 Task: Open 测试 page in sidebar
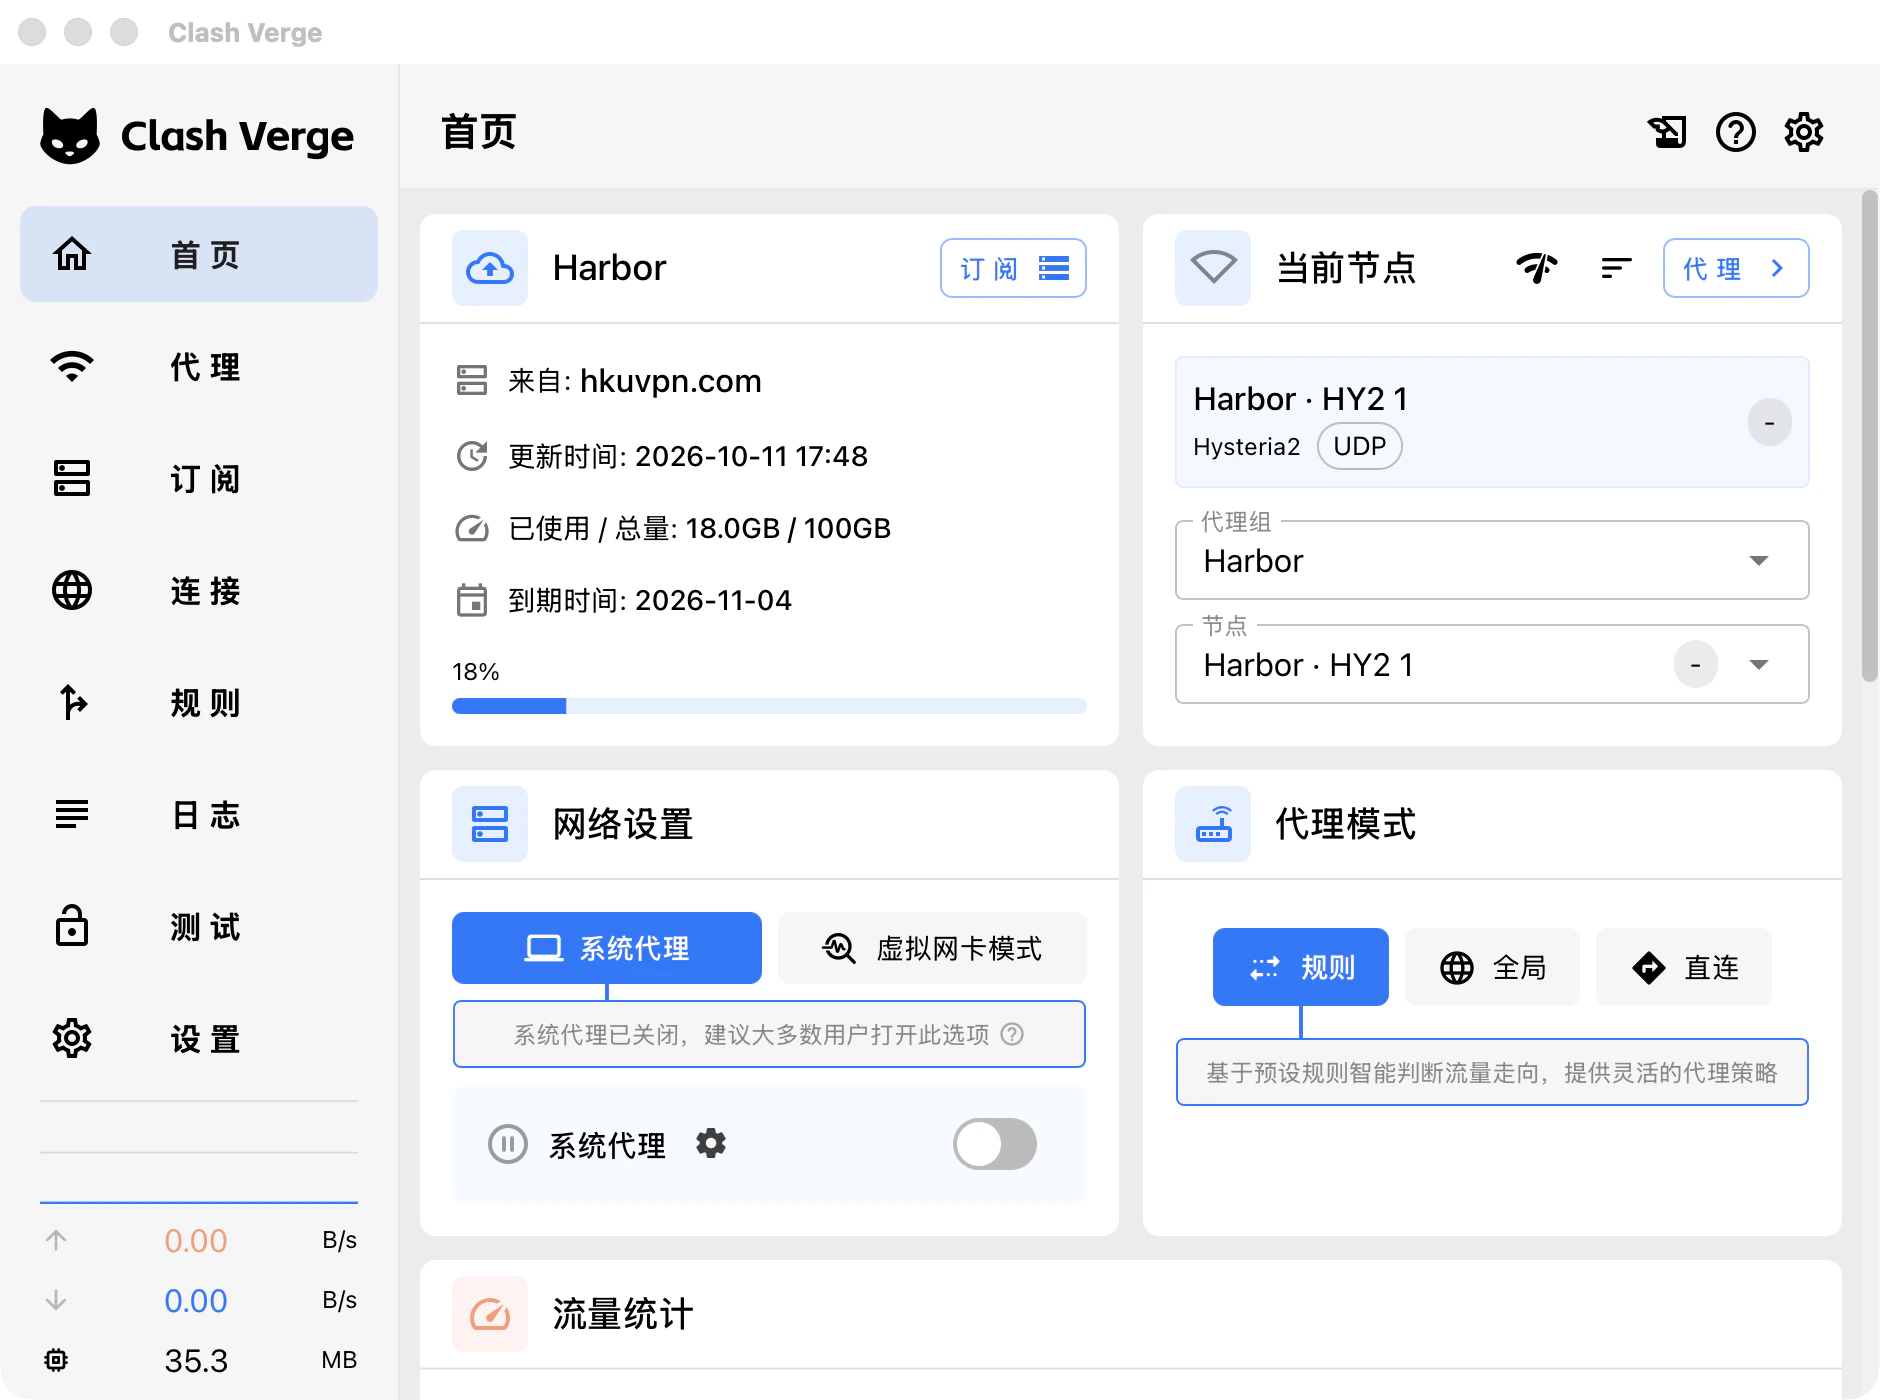point(199,926)
